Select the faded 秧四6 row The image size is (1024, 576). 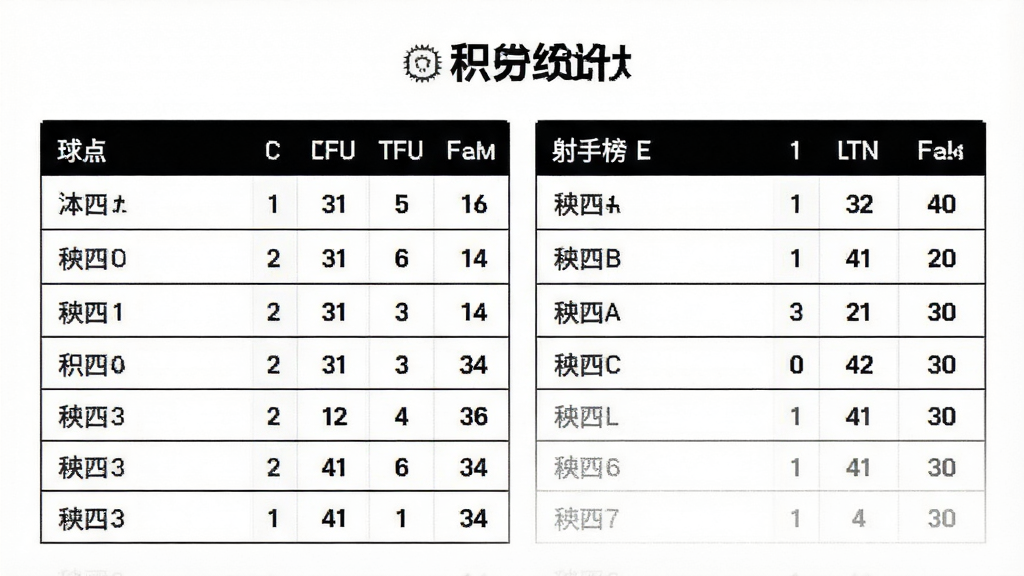tap(760, 466)
